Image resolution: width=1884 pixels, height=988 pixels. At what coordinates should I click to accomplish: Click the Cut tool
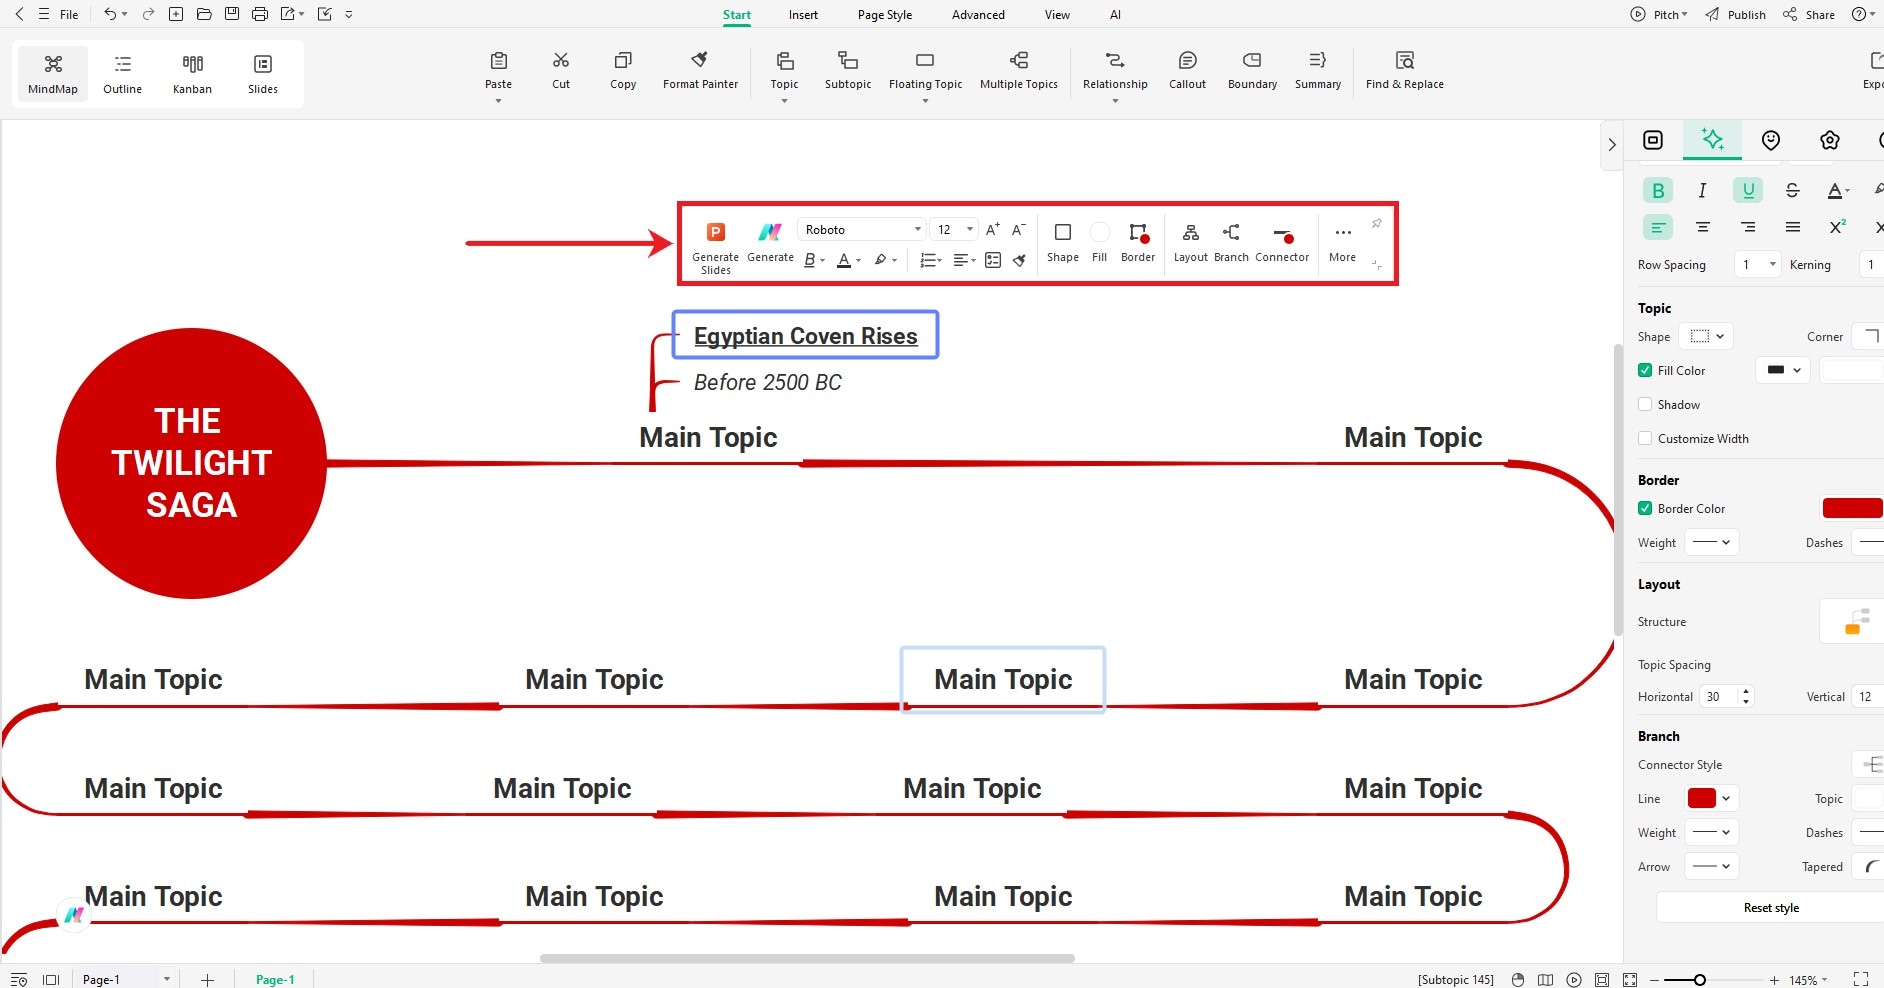coord(561,70)
